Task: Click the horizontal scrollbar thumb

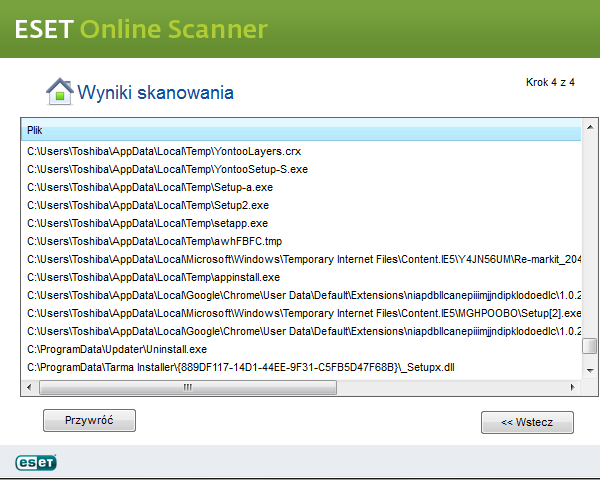Action: (x=188, y=387)
